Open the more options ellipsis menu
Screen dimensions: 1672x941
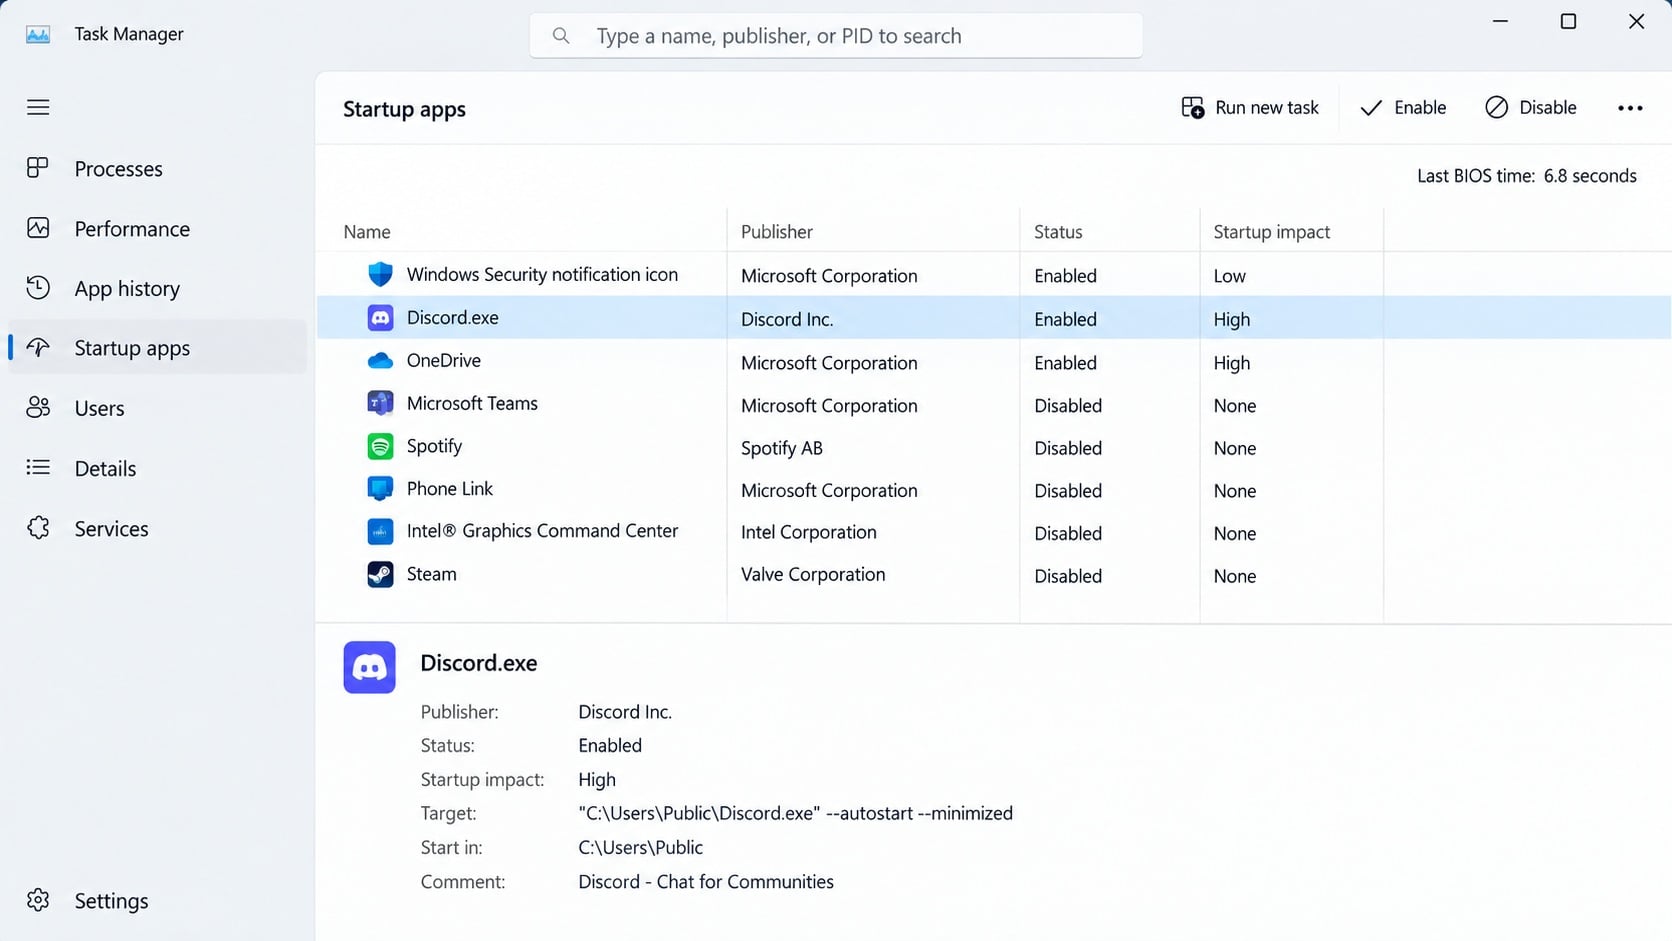coord(1630,108)
